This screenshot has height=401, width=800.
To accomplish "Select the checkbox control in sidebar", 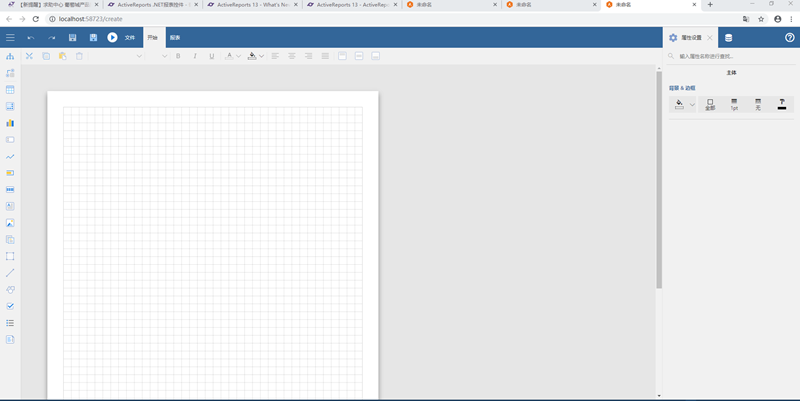I will [10, 306].
